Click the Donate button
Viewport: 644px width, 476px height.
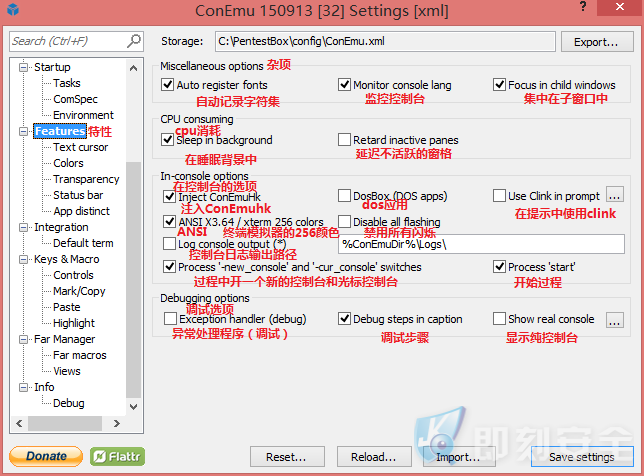click(46, 456)
